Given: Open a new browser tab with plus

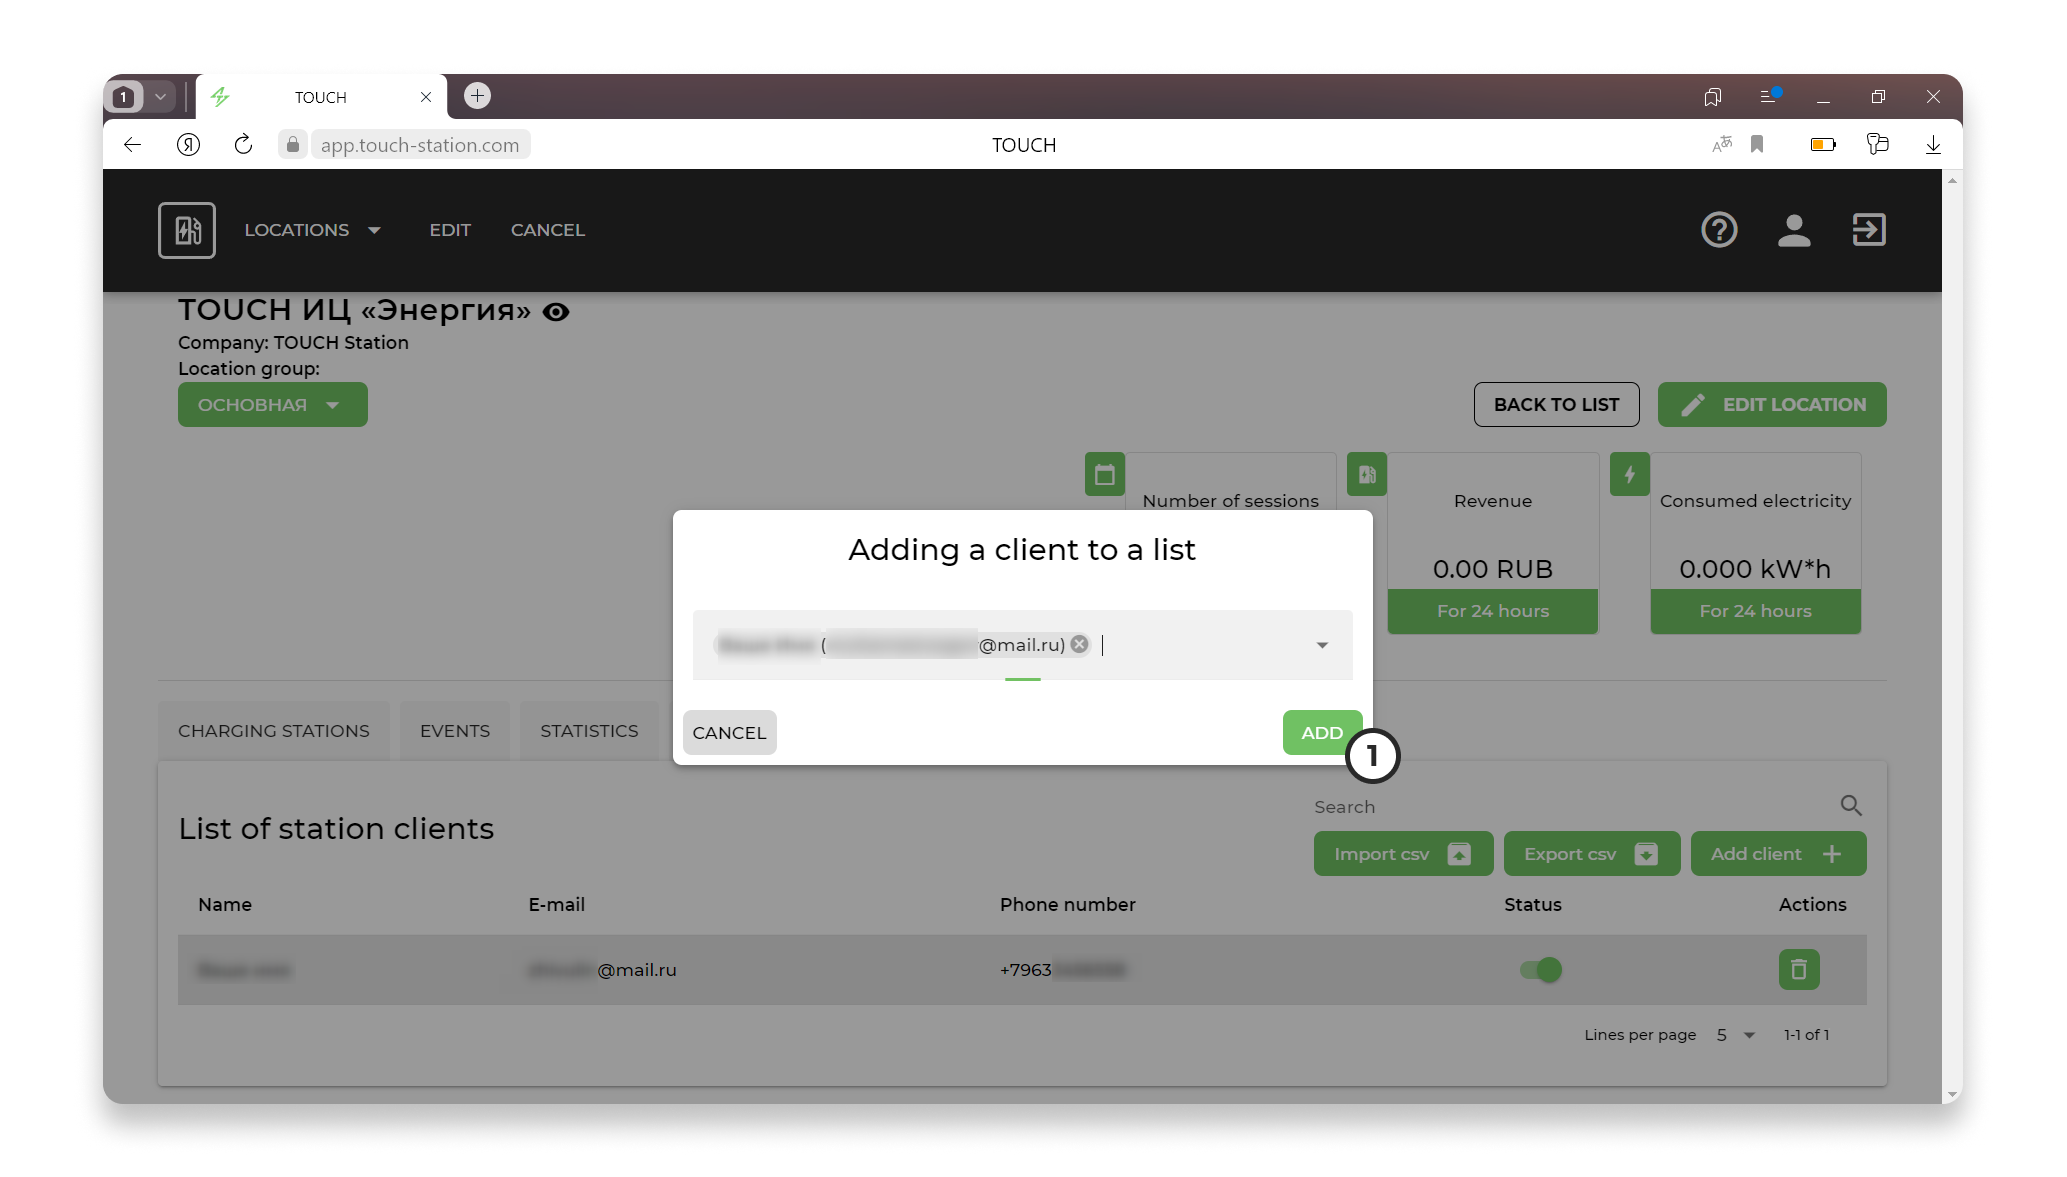Looking at the screenshot, I should pos(478,96).
